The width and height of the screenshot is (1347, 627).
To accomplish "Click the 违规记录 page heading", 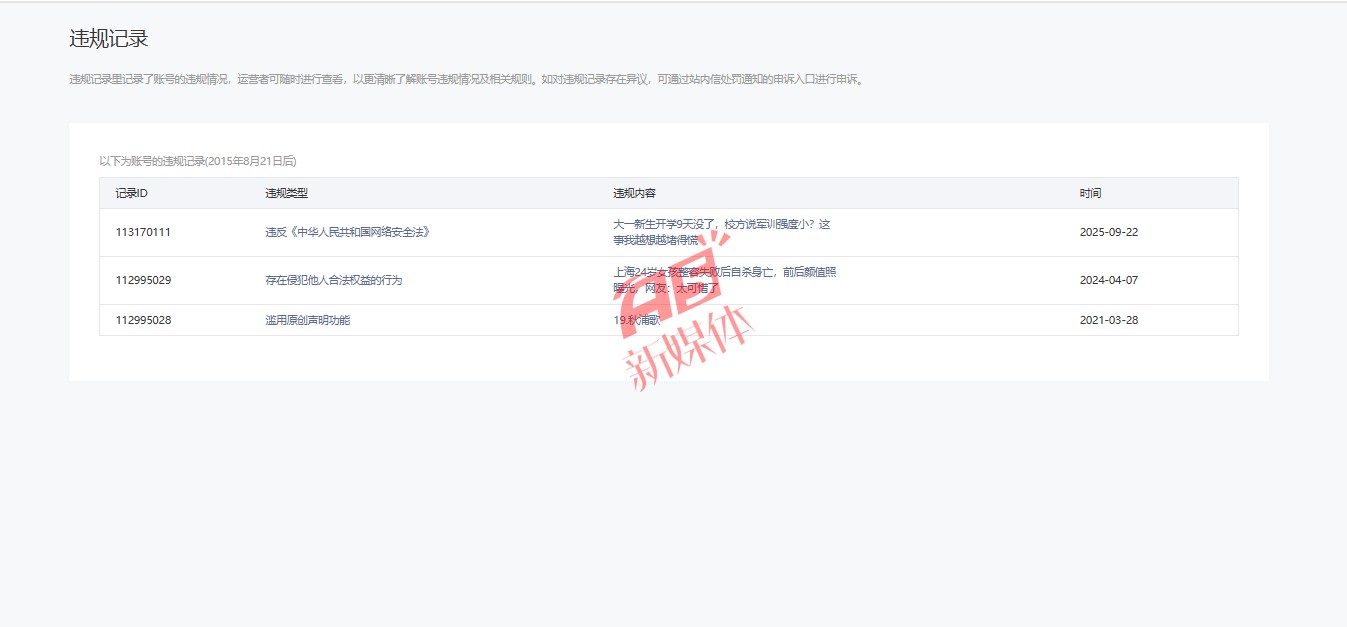I will click(109, 39).
